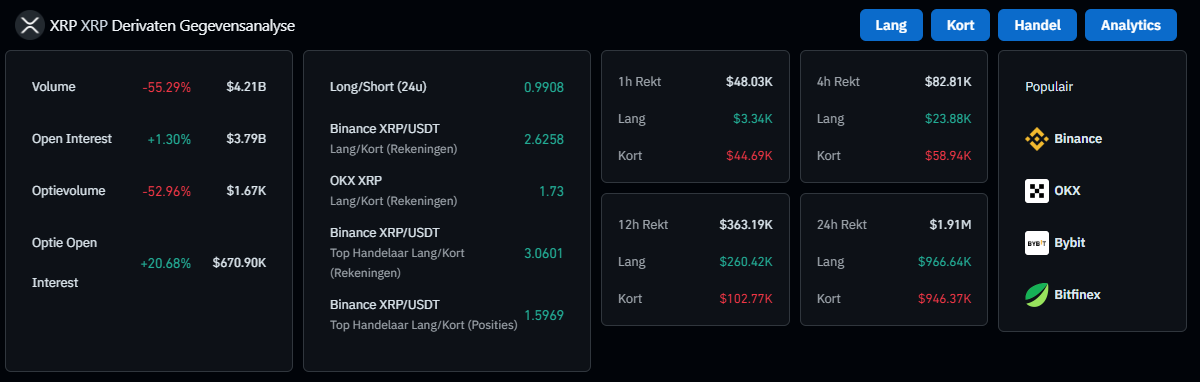
Task: Go to Analytics
Action: [x=1131, y=25]
